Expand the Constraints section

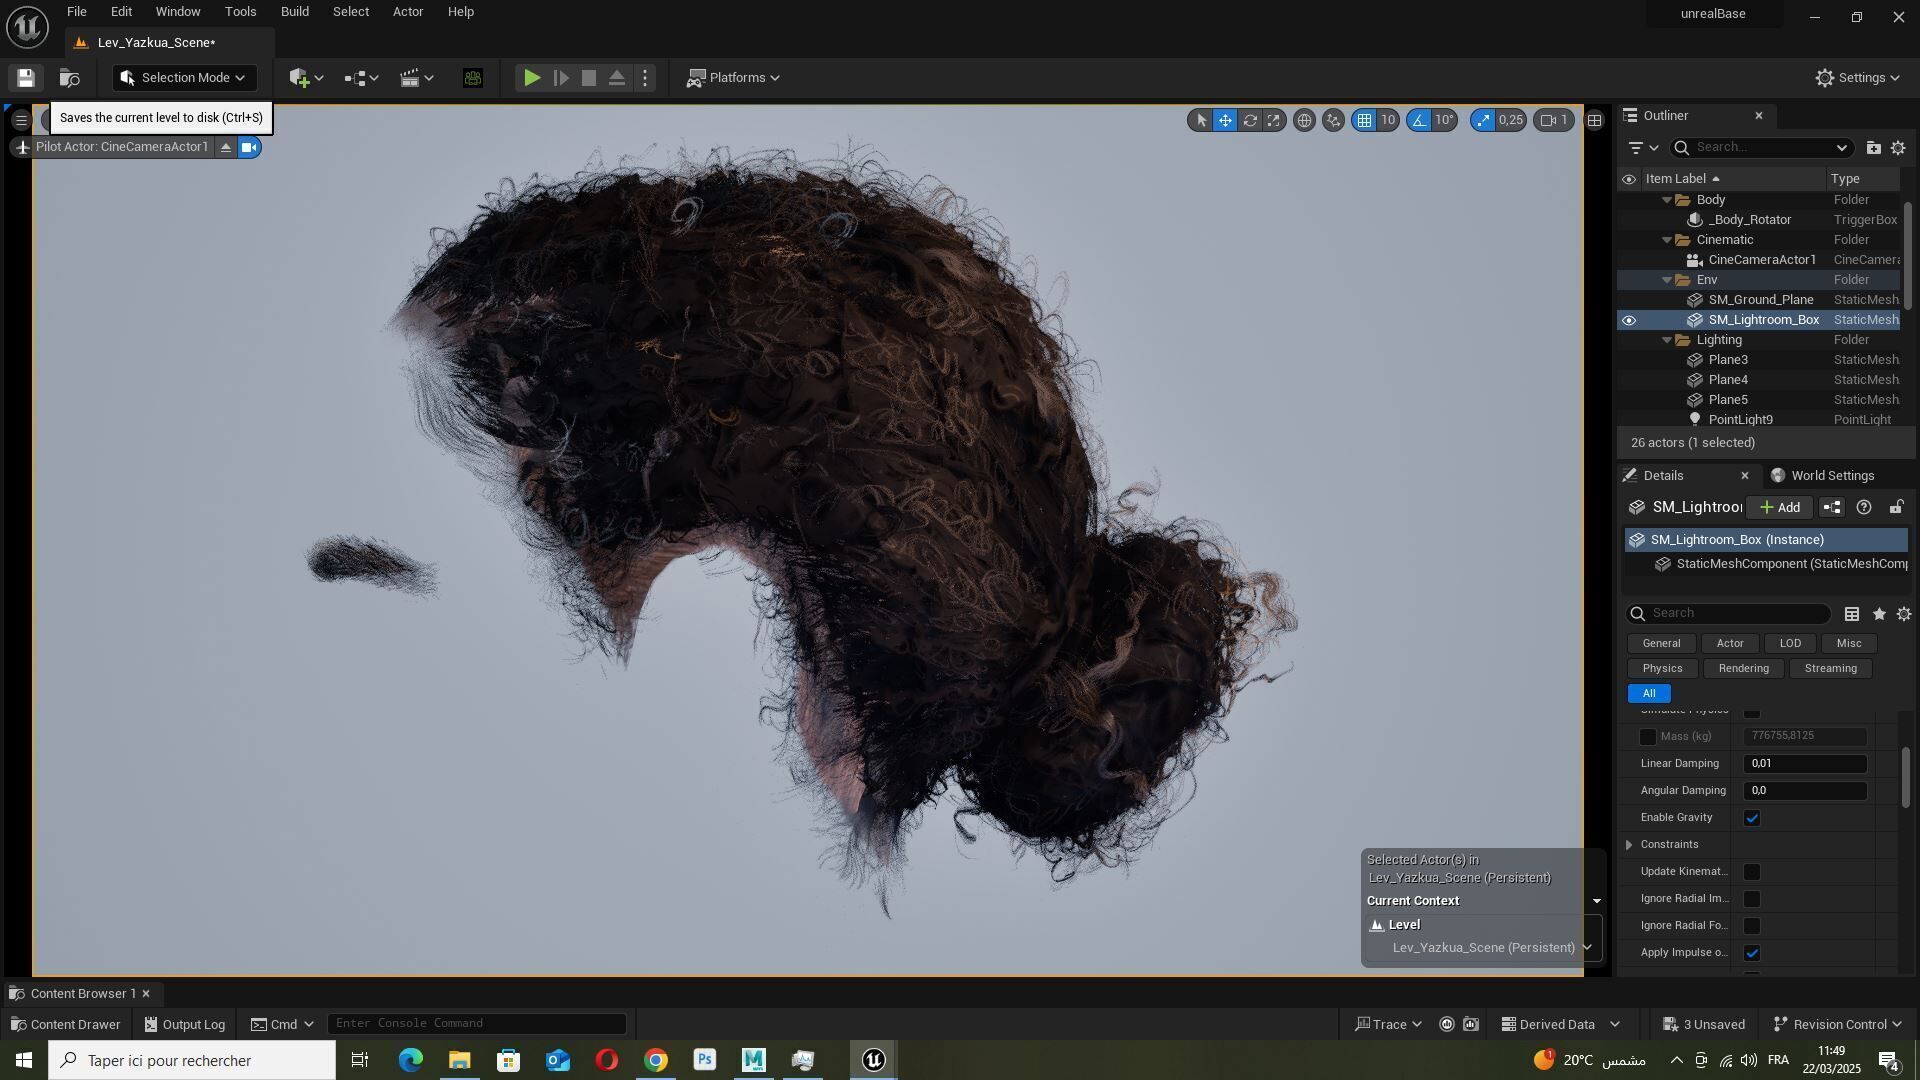(x=1629, y=845)
